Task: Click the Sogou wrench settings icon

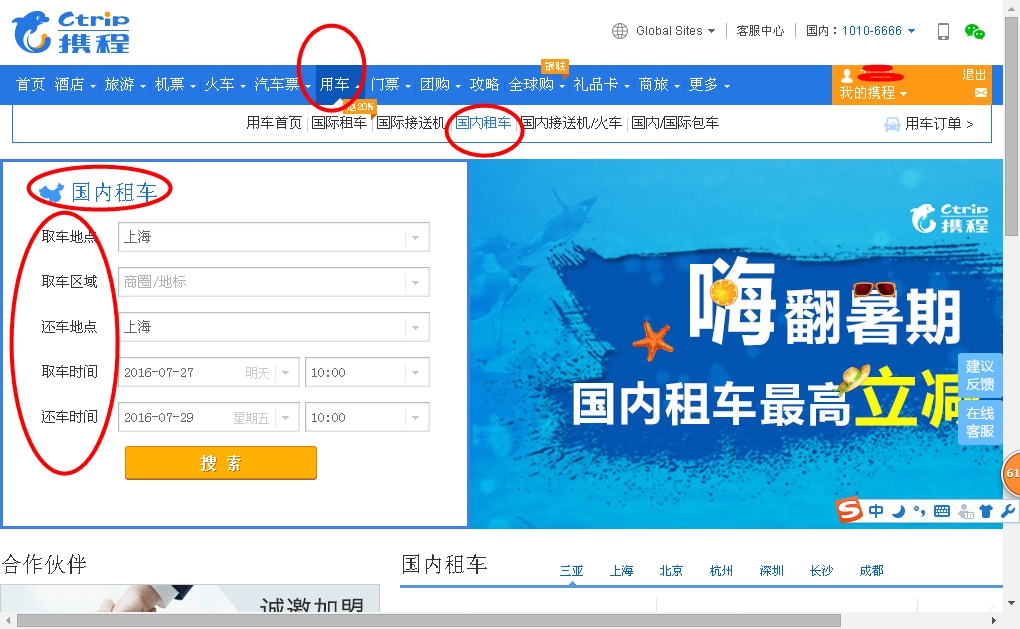Action: 1007,511
